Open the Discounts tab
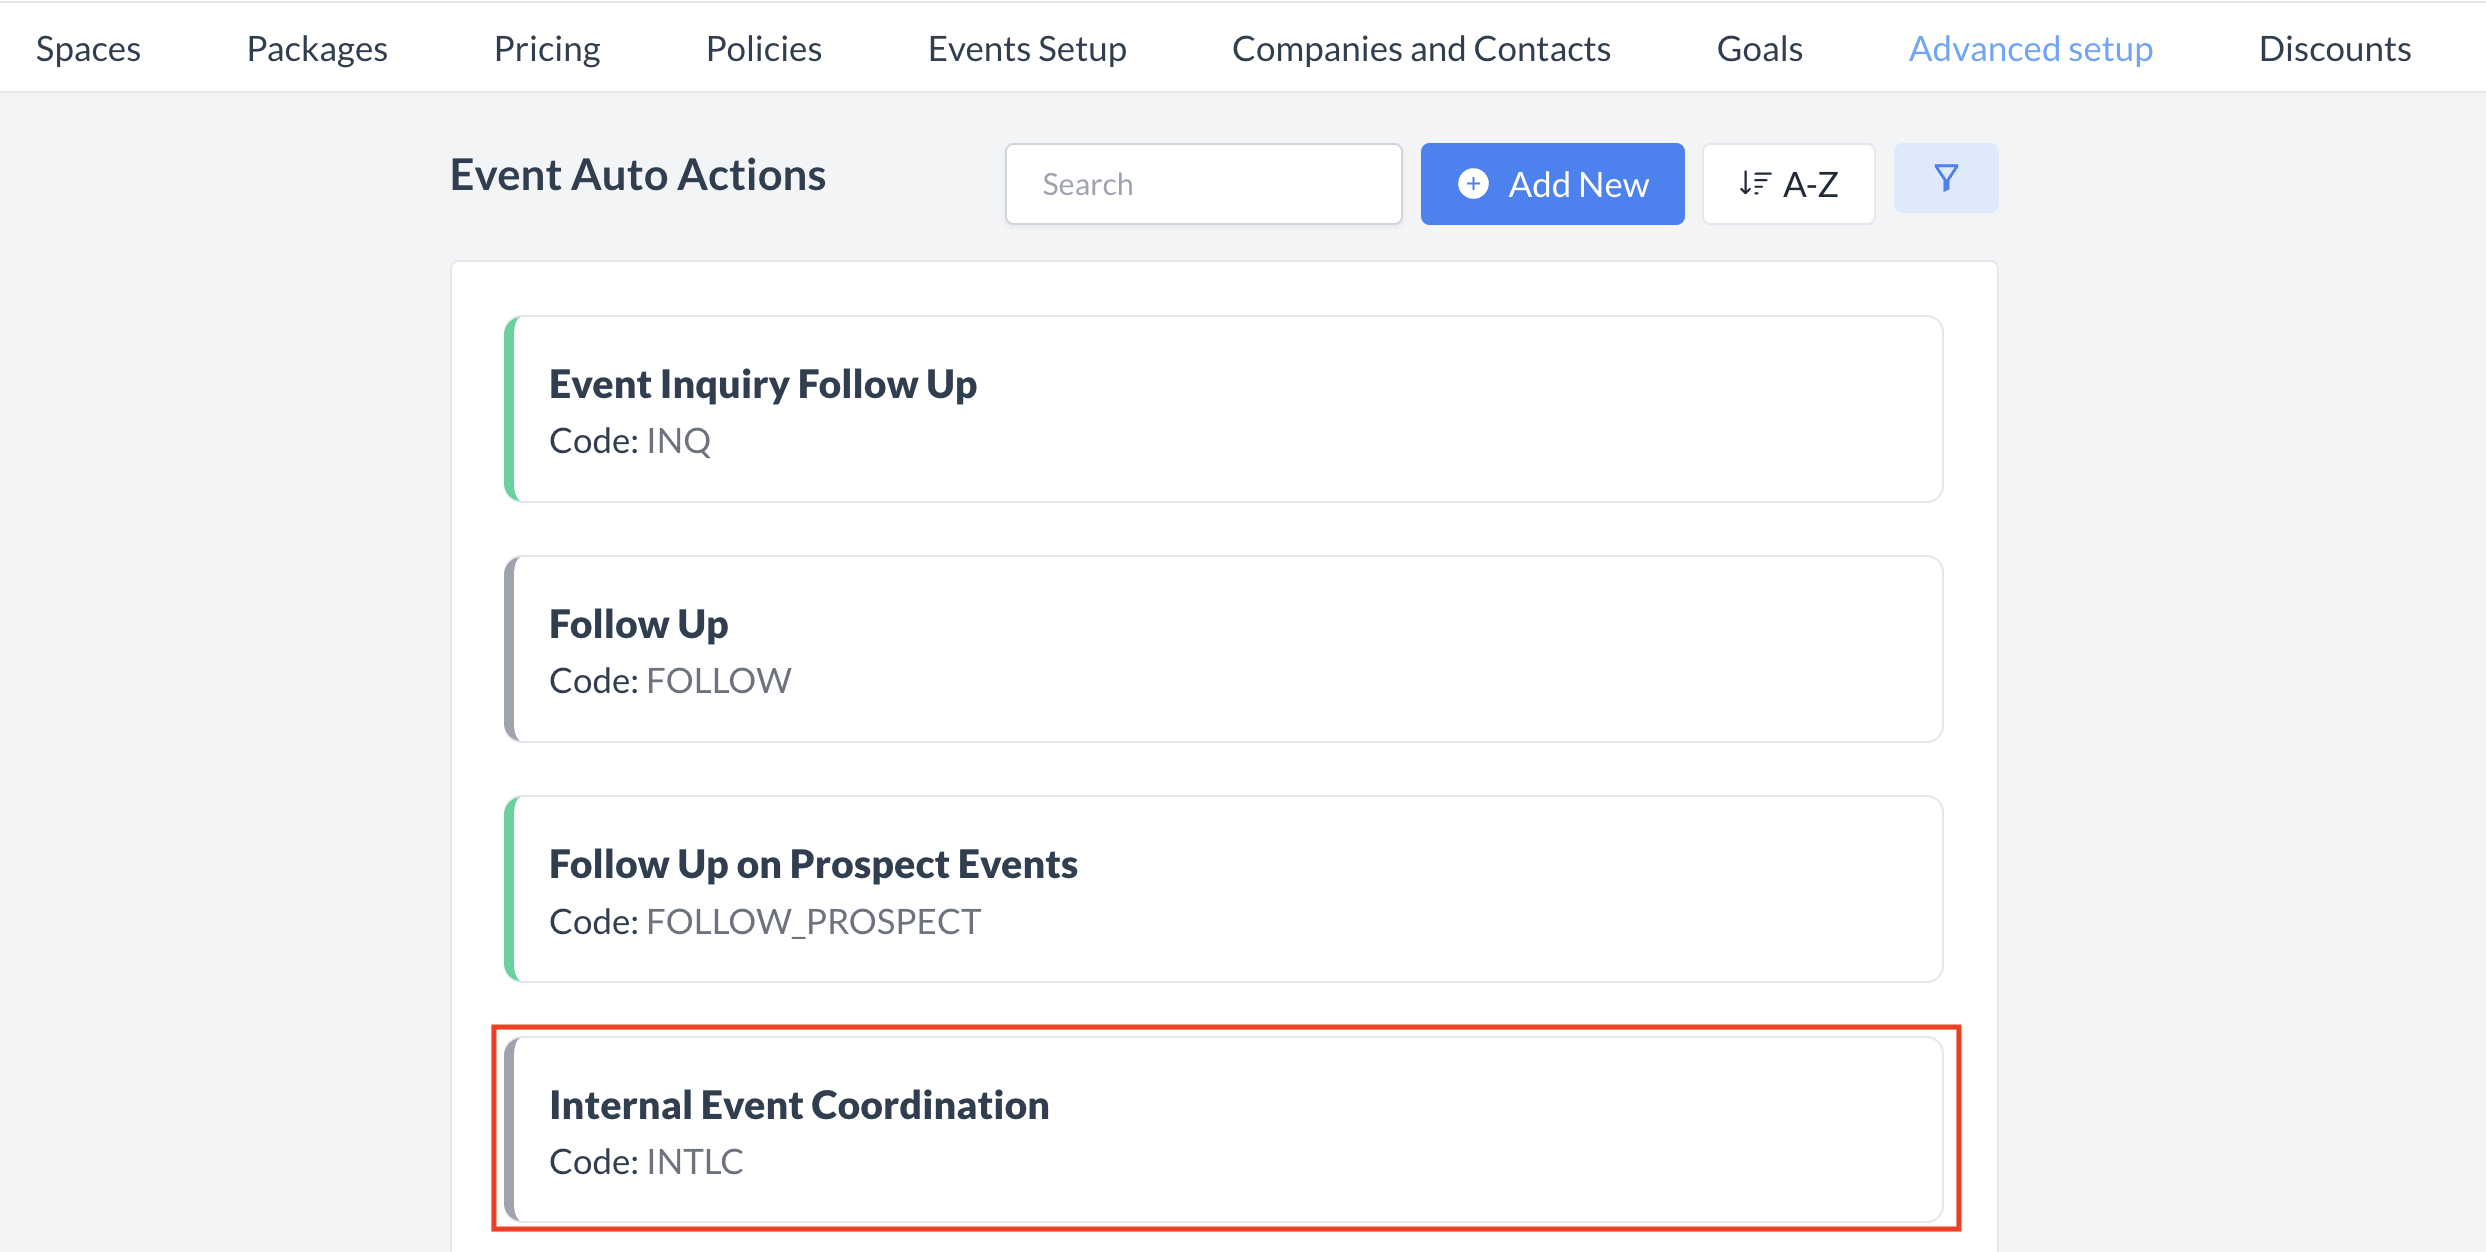Viewport: 2486px width, 1252px height. pyautogui.click(x=2334, y=47)
